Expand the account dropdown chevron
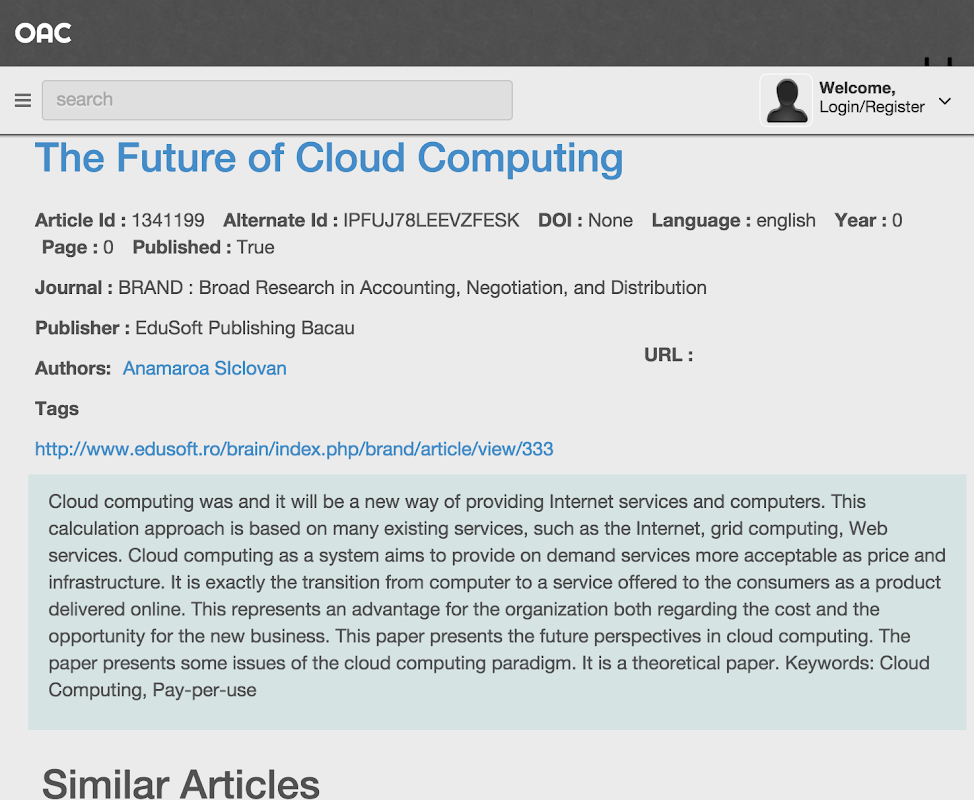The height and width of the screenshot is (800, 974). click(945, 101)
